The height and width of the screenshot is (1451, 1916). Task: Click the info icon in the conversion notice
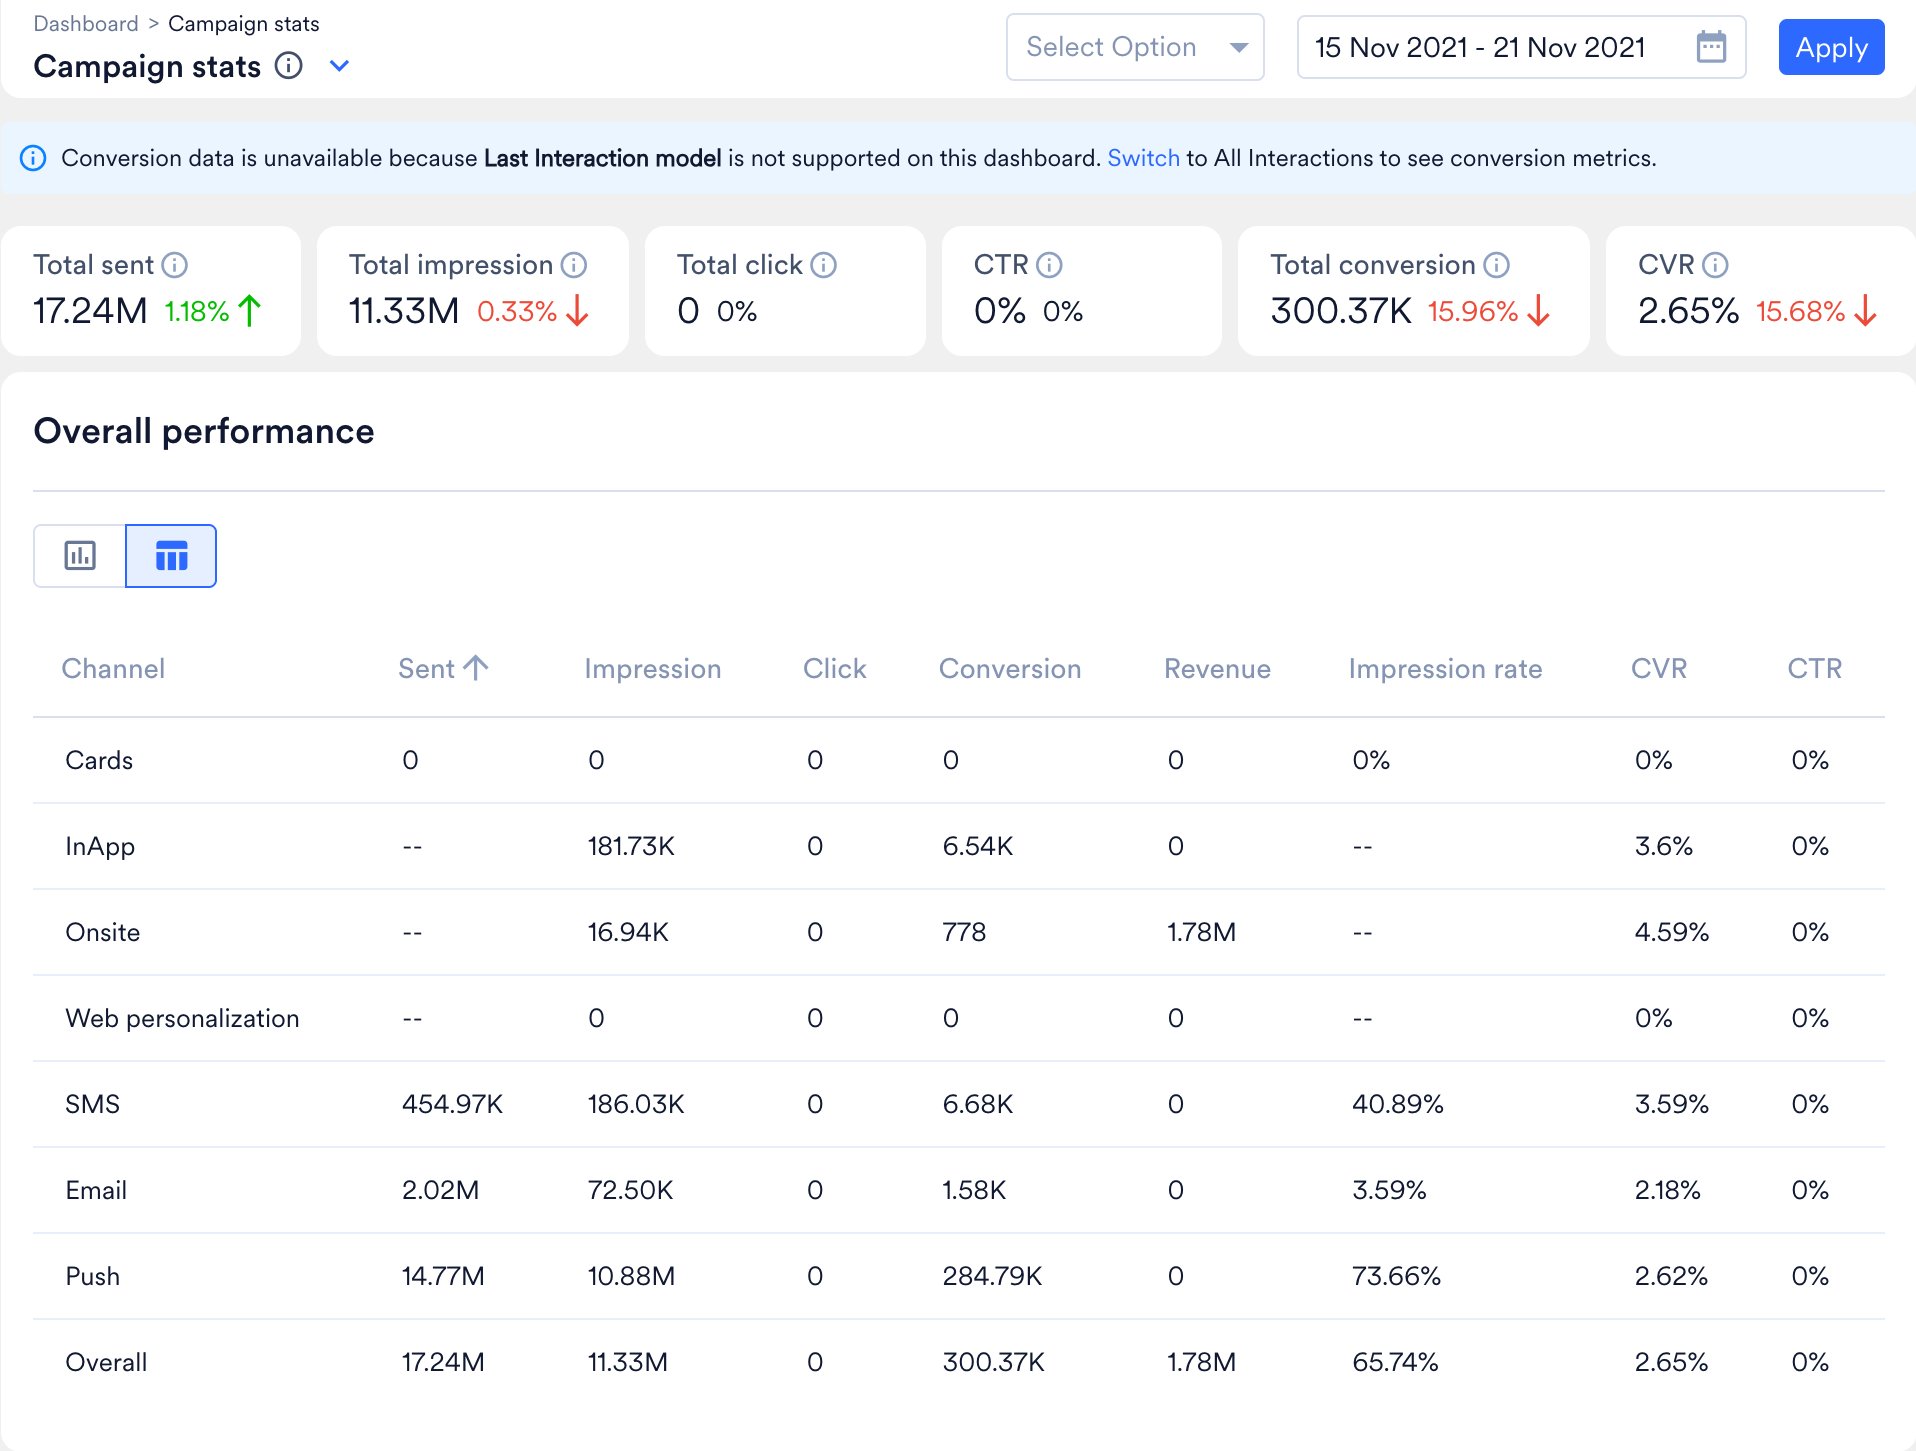click(33, 158)
